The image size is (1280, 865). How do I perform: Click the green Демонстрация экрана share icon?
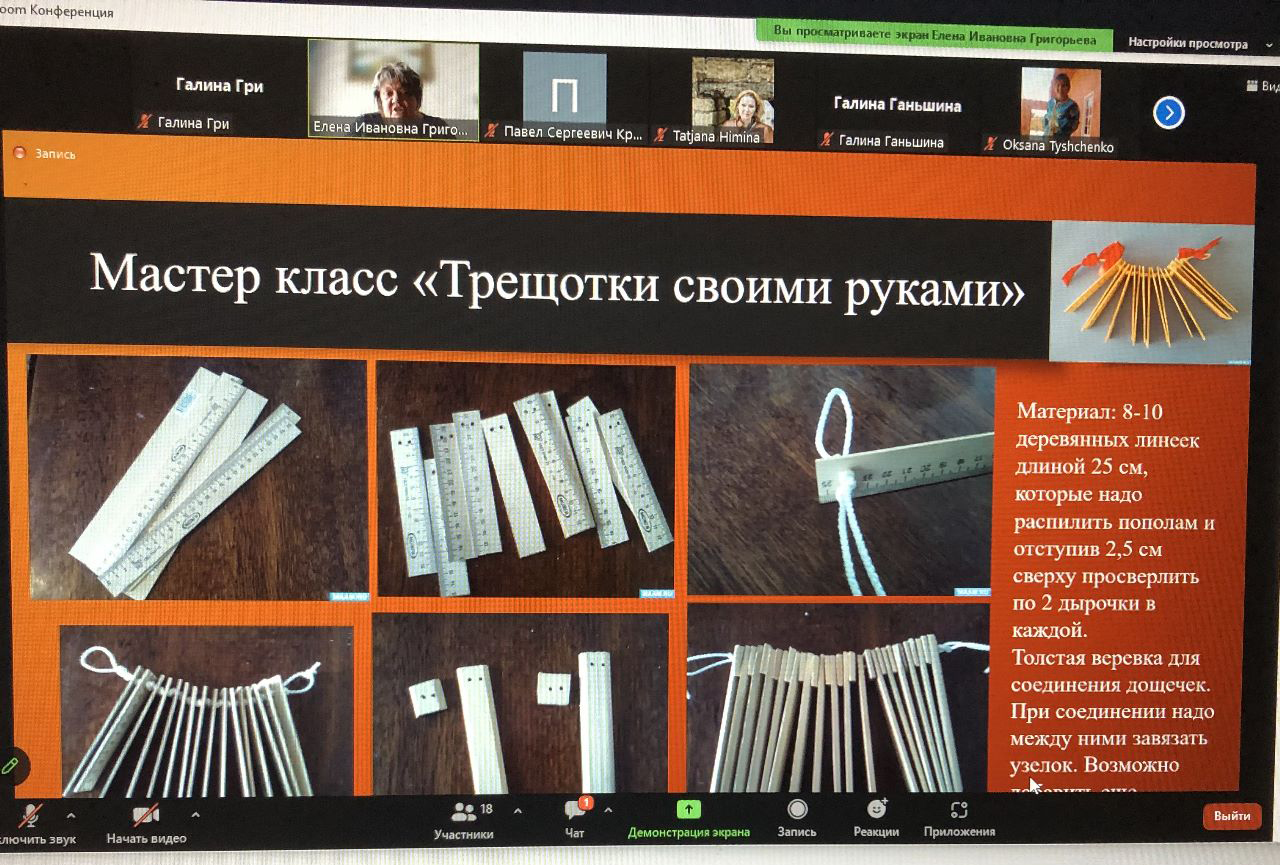coord(688,810)
